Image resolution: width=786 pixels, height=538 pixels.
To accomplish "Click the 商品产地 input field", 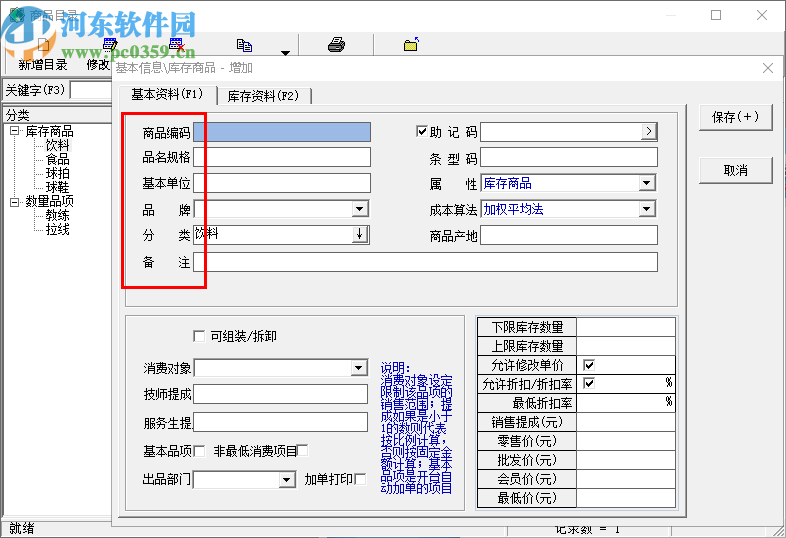I will coord(569,235).
